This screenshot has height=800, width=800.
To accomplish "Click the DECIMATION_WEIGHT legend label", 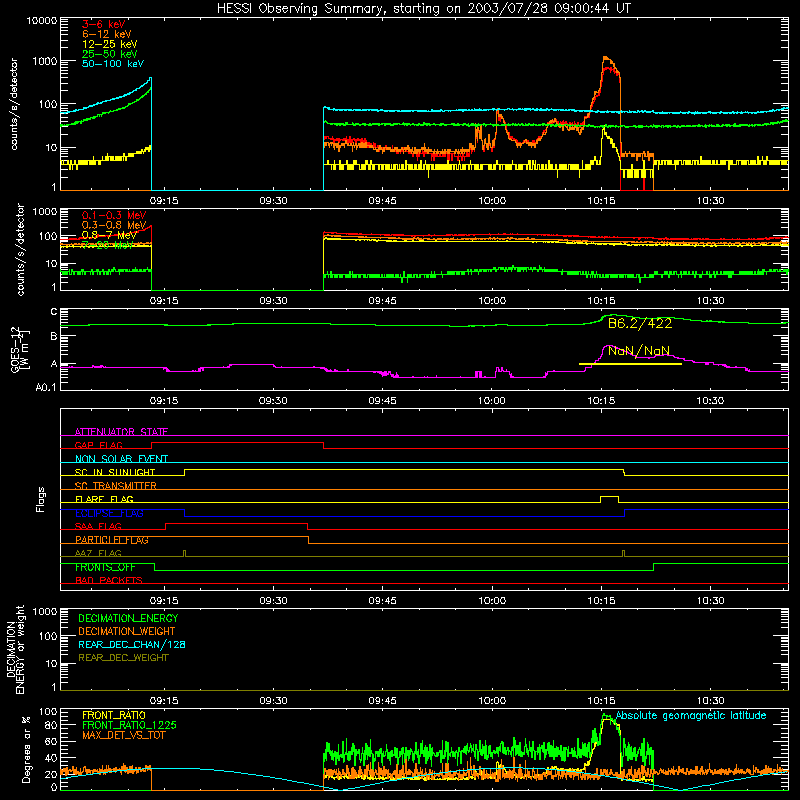I will [x=127, y=631].
